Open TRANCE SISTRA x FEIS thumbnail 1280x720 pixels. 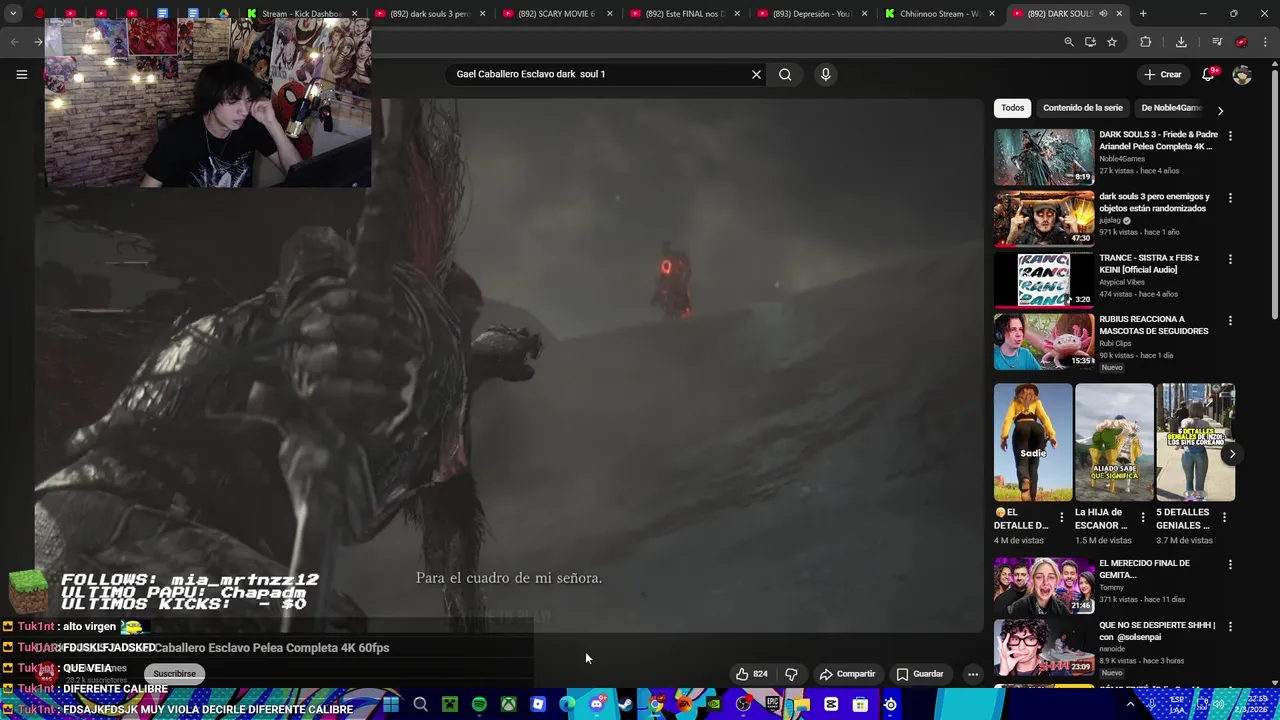click(x=1044, y=279)
